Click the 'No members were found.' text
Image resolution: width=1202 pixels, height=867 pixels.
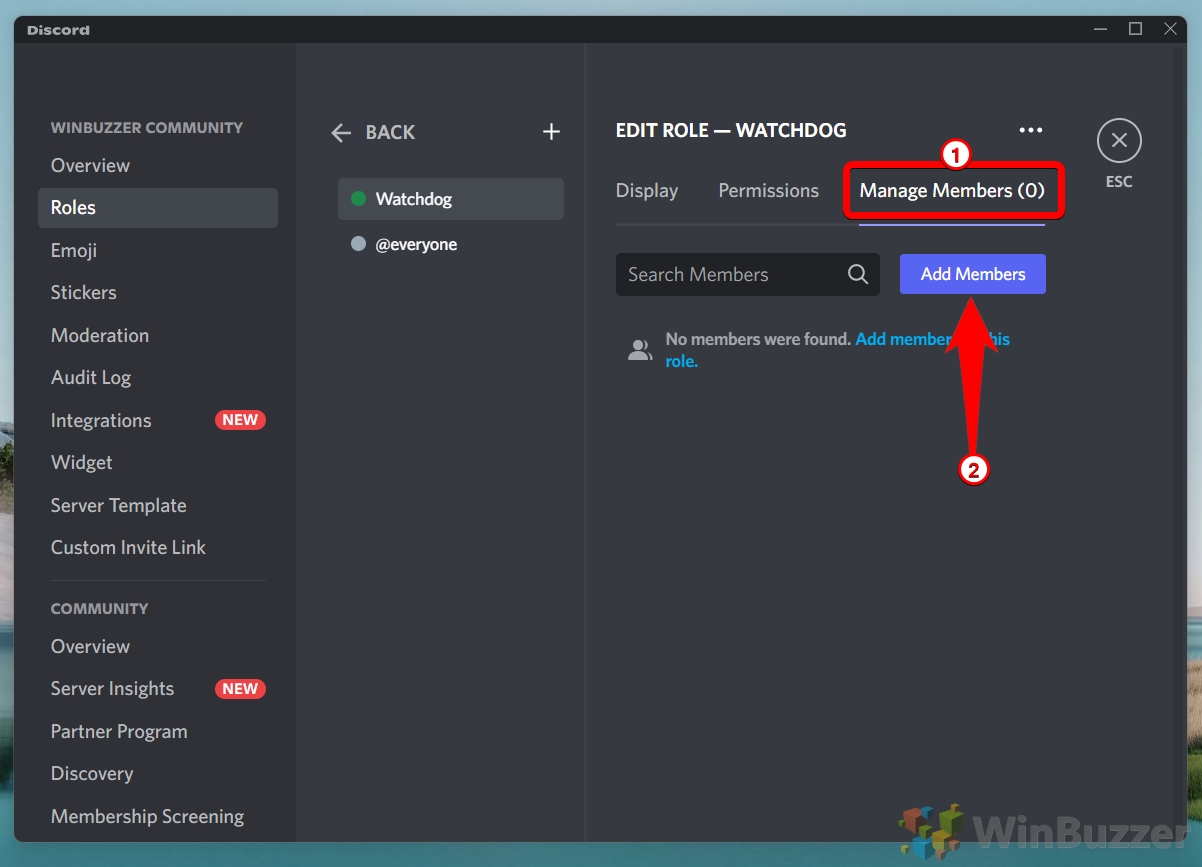(758, 339)
